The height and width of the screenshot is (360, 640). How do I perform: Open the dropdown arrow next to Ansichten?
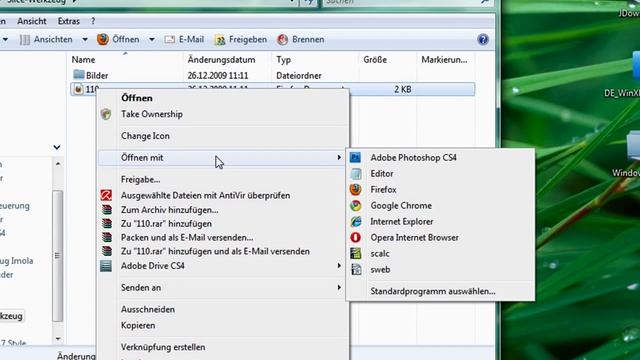85,40
